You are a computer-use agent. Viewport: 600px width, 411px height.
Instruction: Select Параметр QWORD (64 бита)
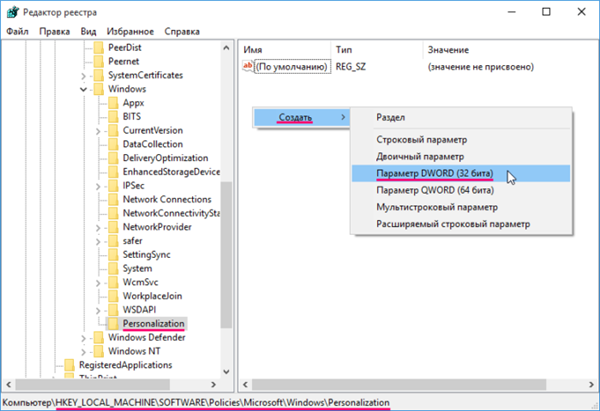click(x=461, y=190)
